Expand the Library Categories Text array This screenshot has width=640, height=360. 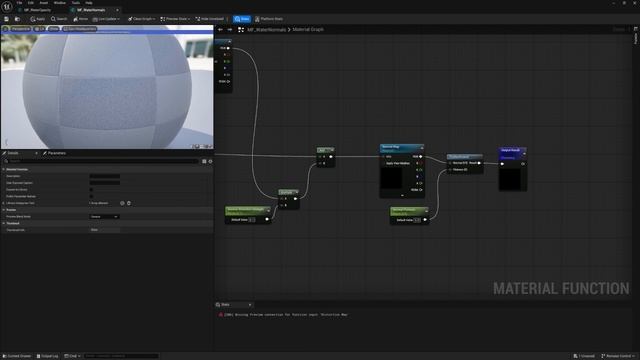pyautogui.click(x=4, y=203)
